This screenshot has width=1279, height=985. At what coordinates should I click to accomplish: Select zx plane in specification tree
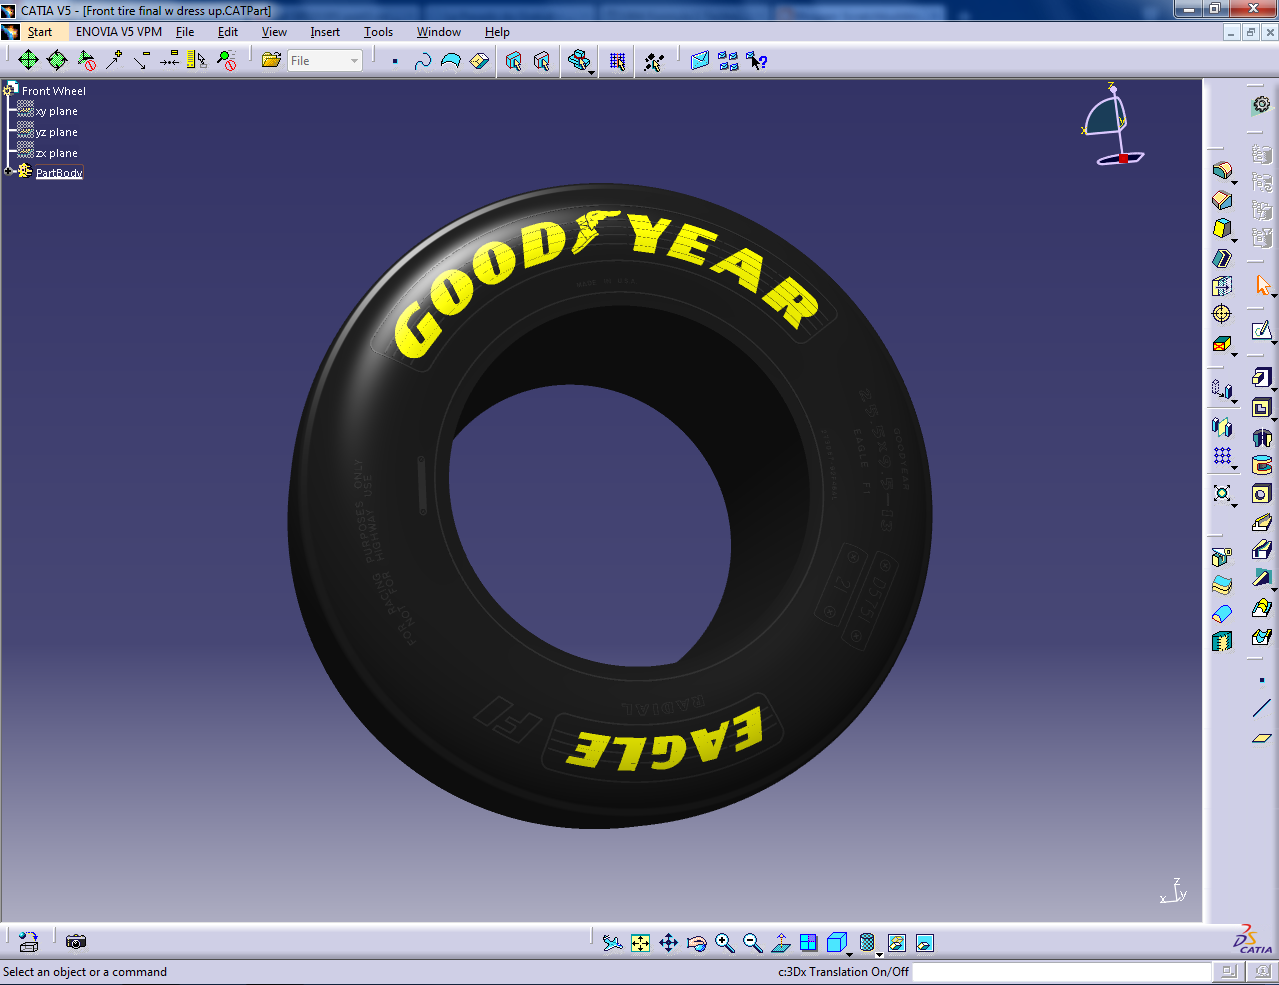click(56, 154)
